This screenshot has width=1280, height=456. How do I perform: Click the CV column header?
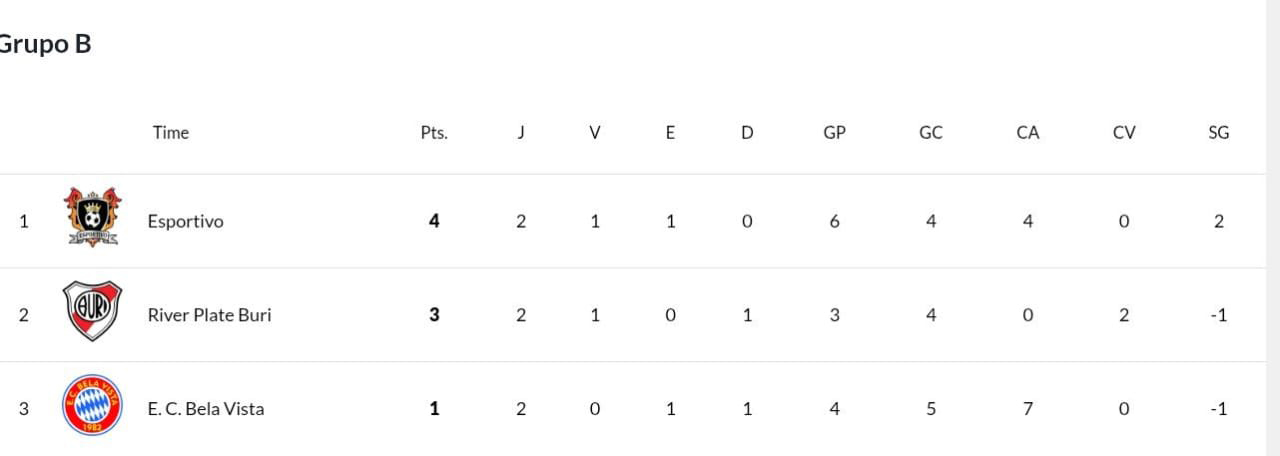point(1124,132)
